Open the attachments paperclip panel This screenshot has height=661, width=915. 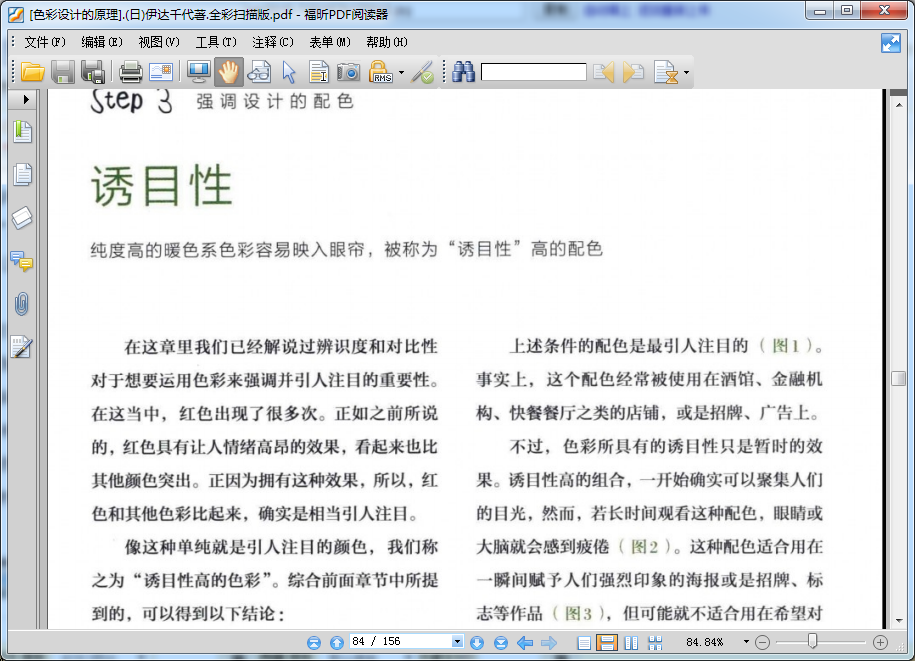[22, 304]
